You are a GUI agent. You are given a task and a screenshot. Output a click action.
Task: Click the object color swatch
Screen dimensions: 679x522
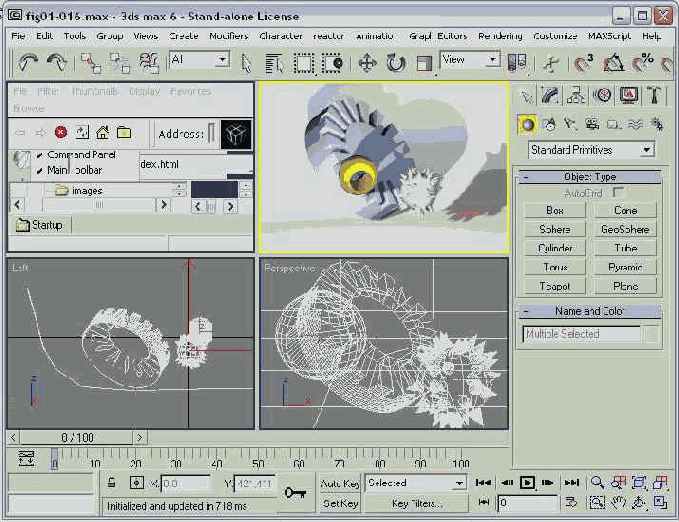652,334
